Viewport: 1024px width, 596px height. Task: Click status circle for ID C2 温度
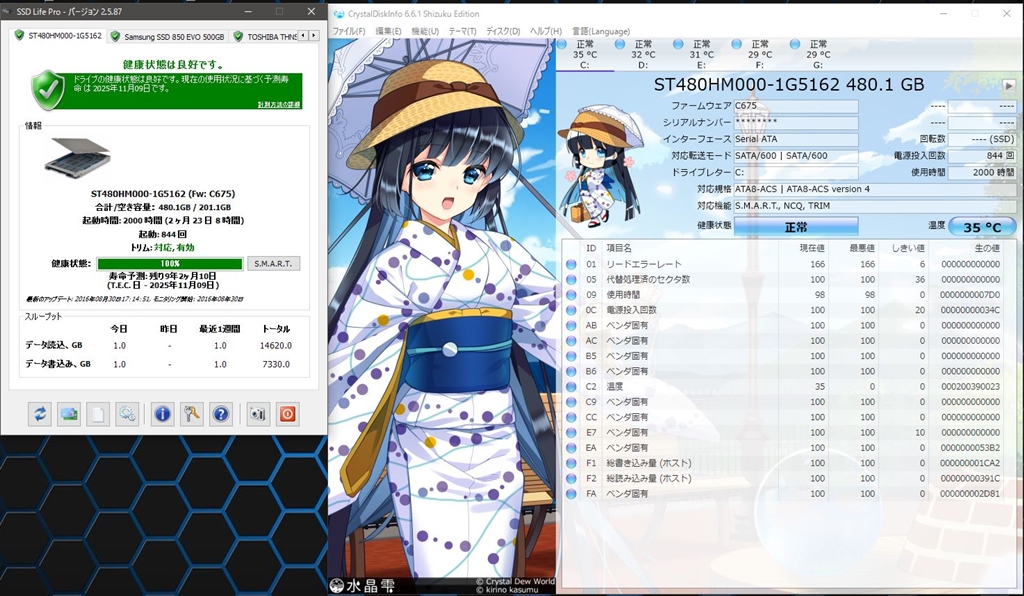click(x=571, y=386)
